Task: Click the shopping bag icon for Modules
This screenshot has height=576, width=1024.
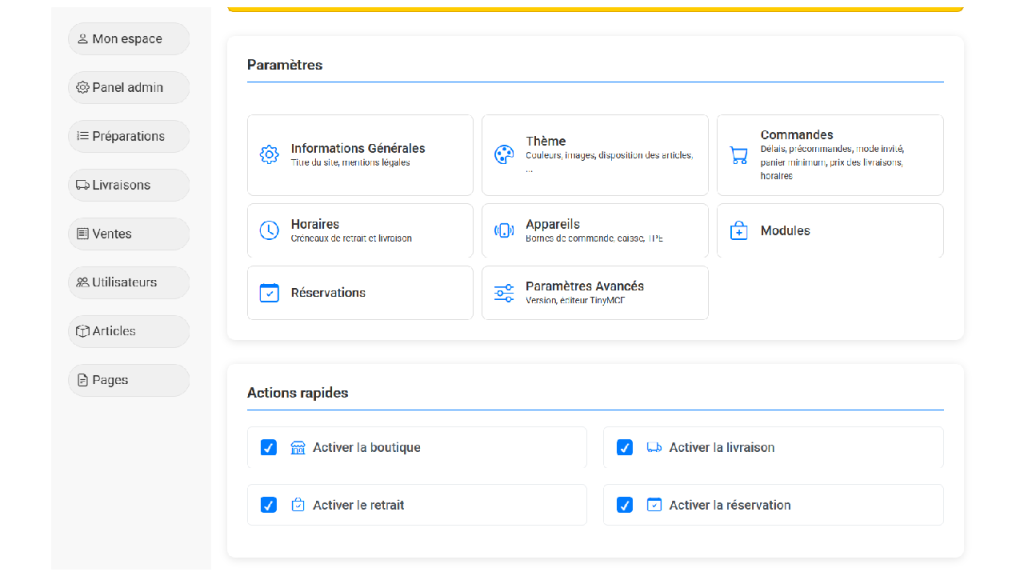Action: 739,231
